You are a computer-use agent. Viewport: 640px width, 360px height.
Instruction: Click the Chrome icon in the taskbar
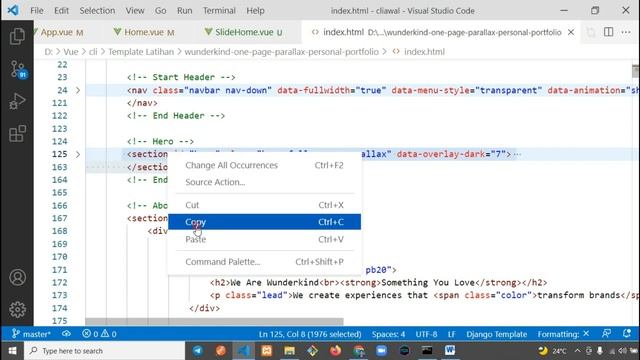click(x=359, y=351)
